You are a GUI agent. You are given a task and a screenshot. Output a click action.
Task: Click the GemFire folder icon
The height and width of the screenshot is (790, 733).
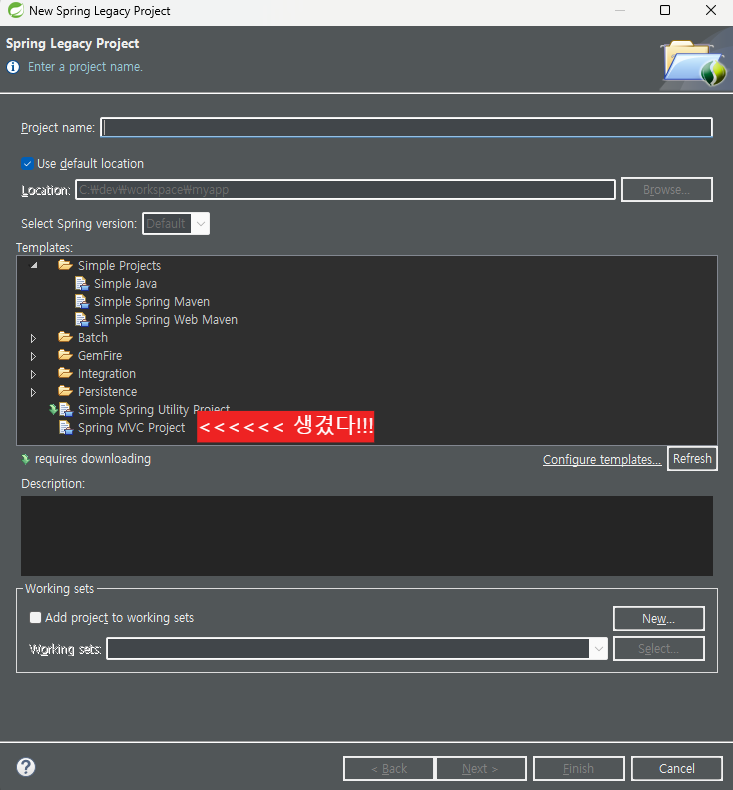(65, 355)
